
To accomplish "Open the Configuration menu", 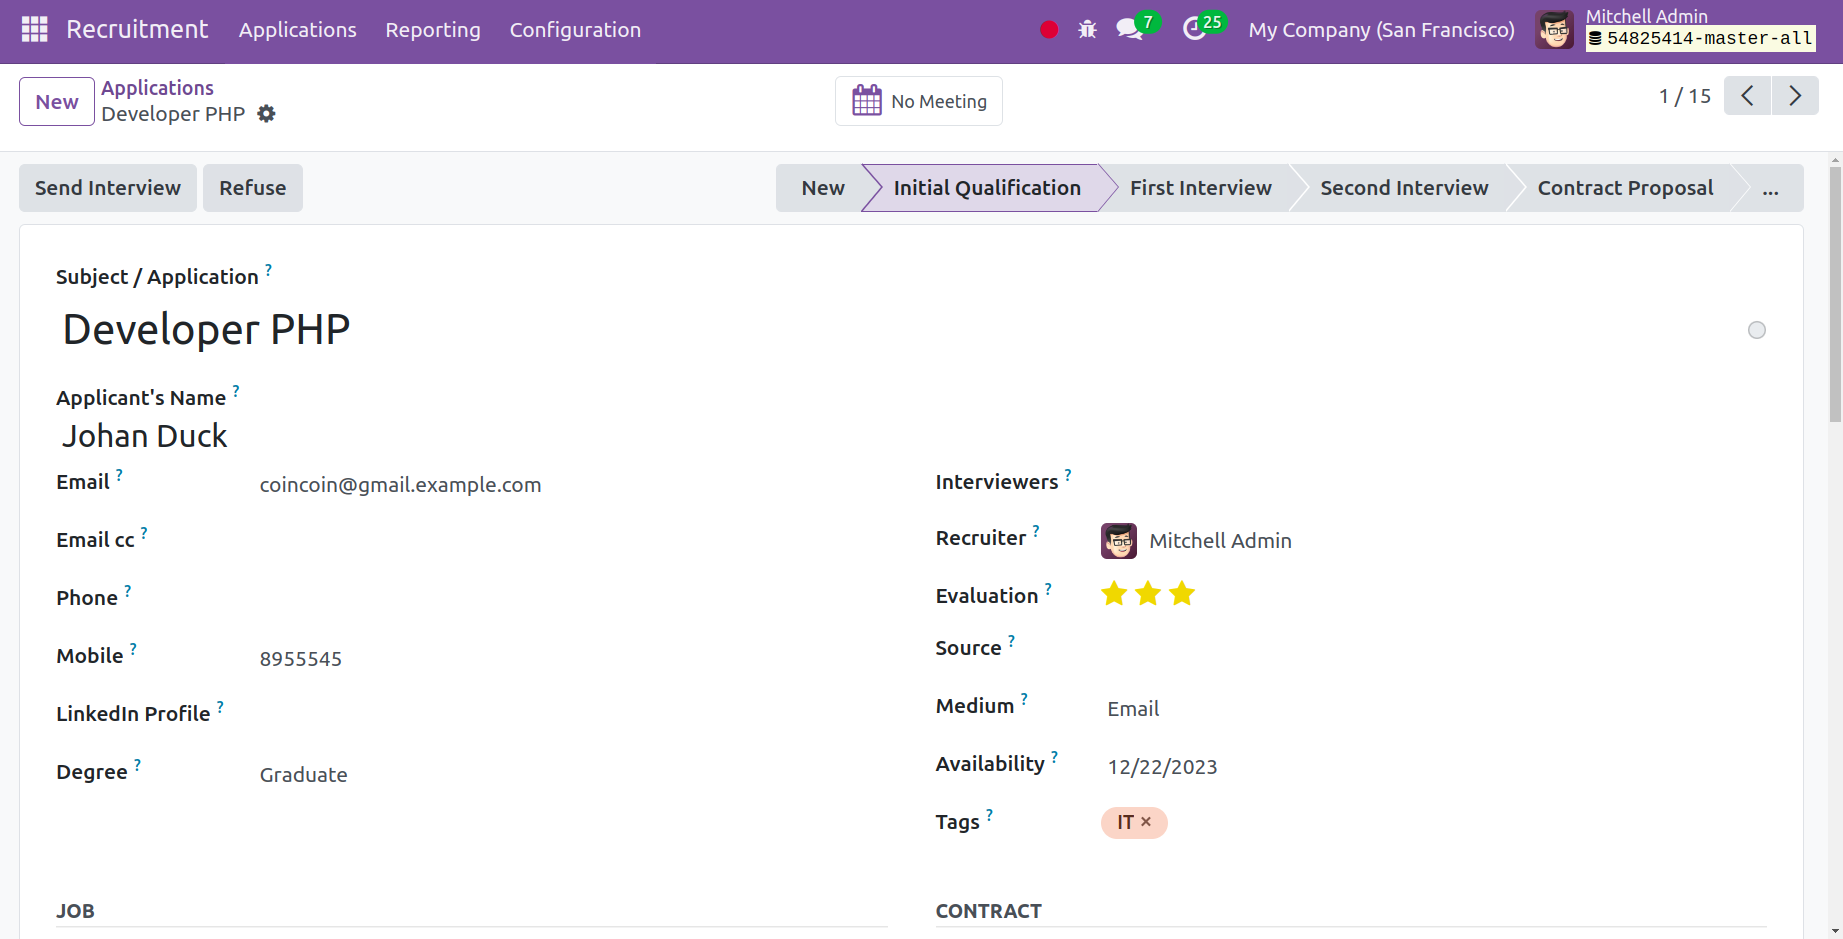I will [575, 30].
